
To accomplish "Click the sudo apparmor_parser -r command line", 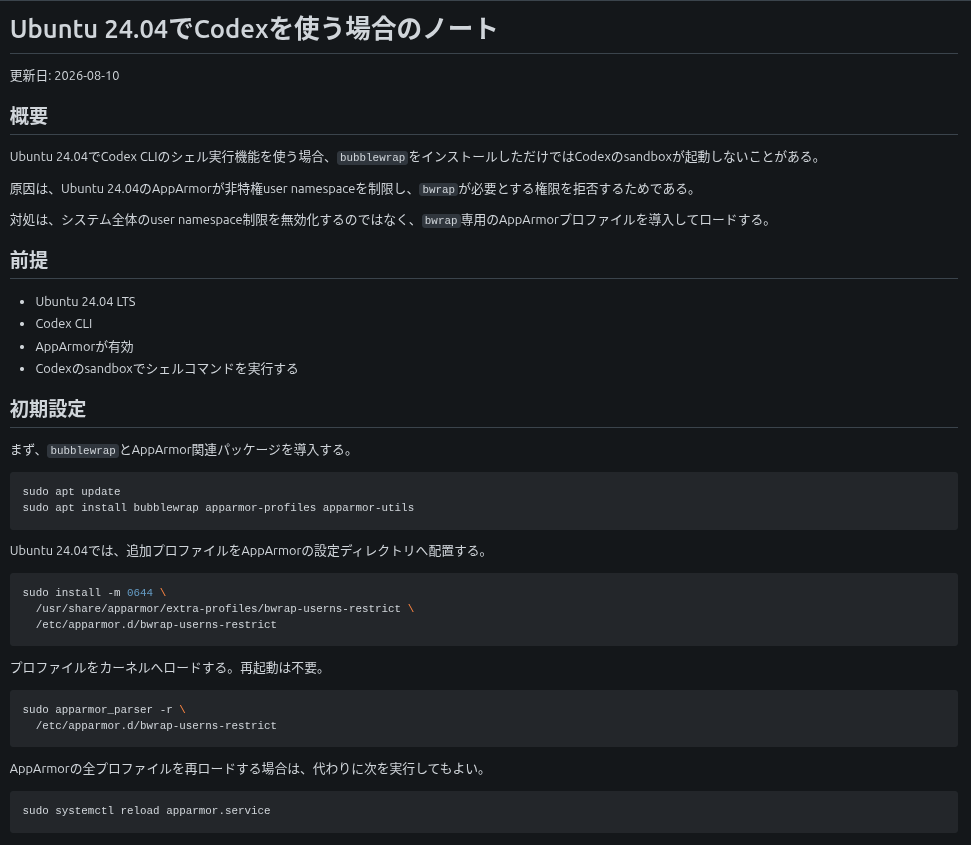I will [104, 709].
